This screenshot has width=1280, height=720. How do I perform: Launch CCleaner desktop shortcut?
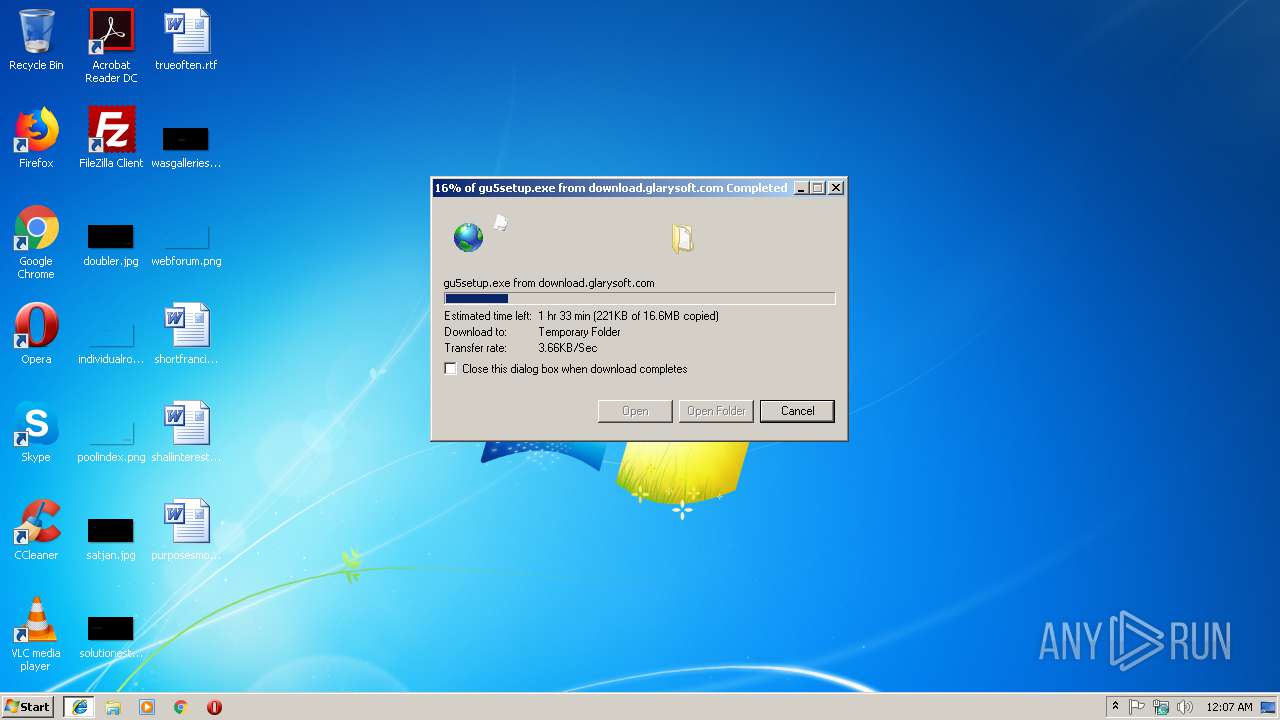tap(36, 530)
